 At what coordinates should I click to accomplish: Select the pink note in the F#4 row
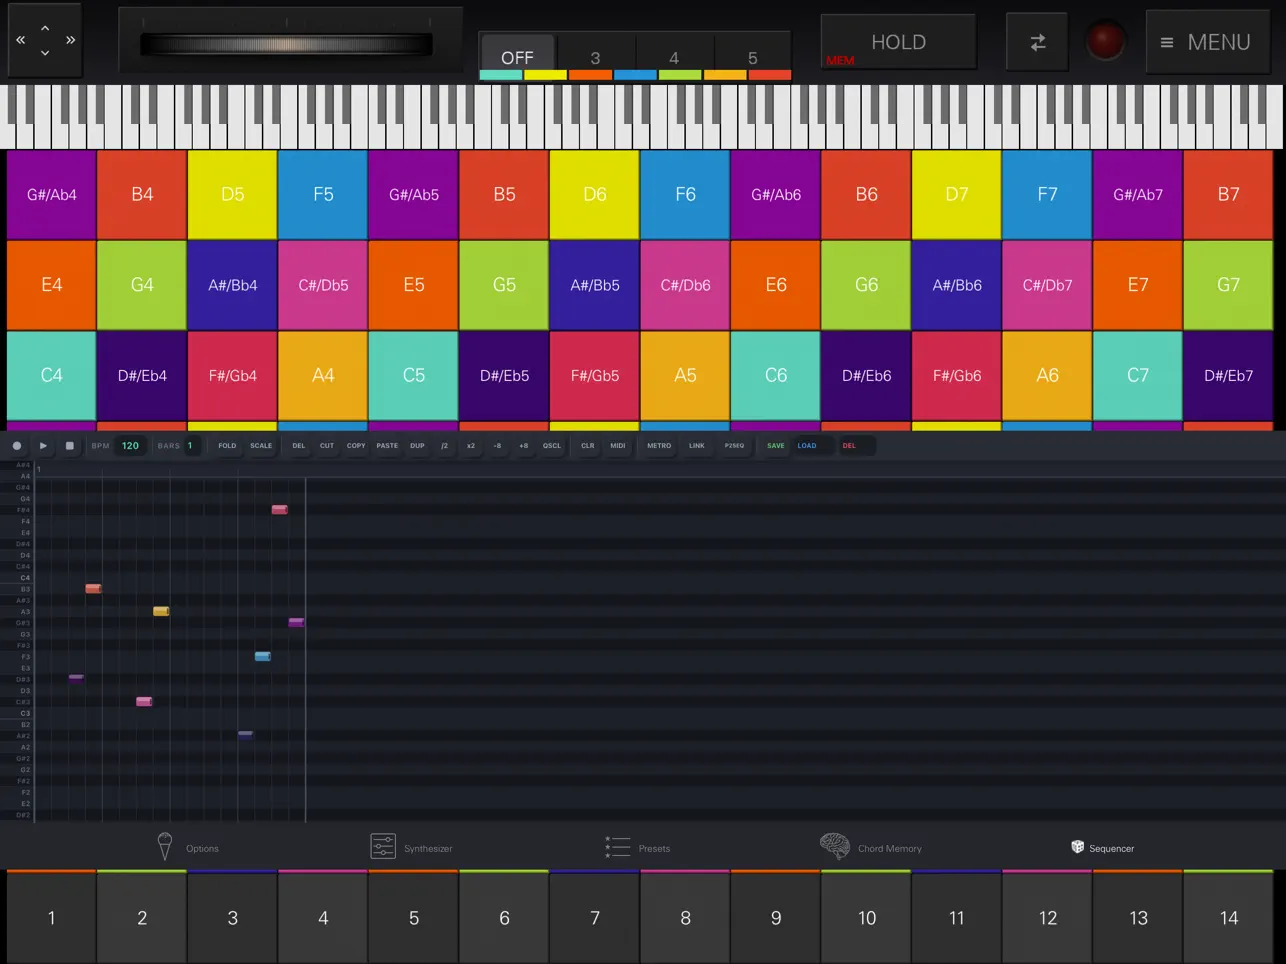coord(280,510)
